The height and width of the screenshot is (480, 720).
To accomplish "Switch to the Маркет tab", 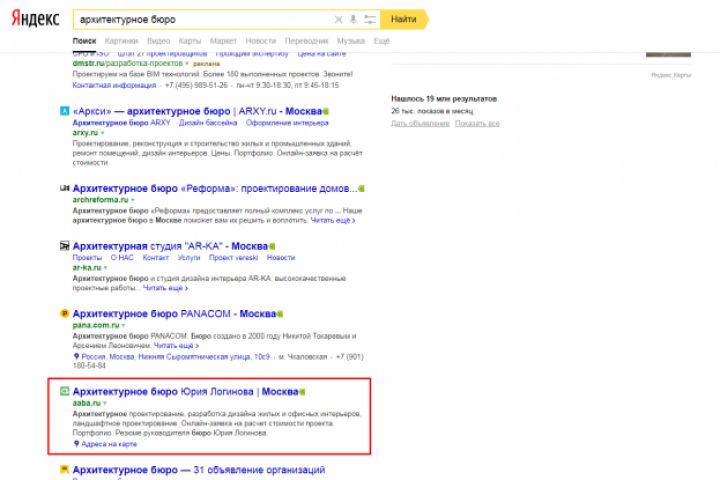I will click(x=223, y=41).
